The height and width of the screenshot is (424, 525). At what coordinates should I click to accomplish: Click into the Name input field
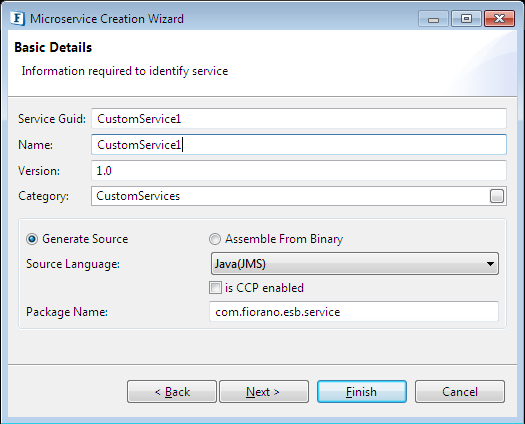[299, 145]
